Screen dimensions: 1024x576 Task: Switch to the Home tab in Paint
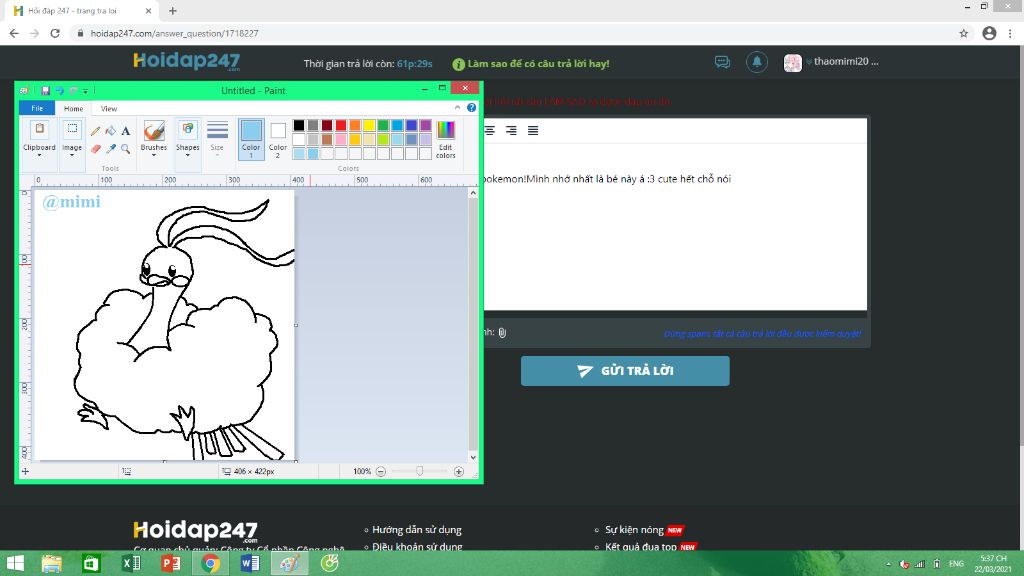(x=73, y=108)
